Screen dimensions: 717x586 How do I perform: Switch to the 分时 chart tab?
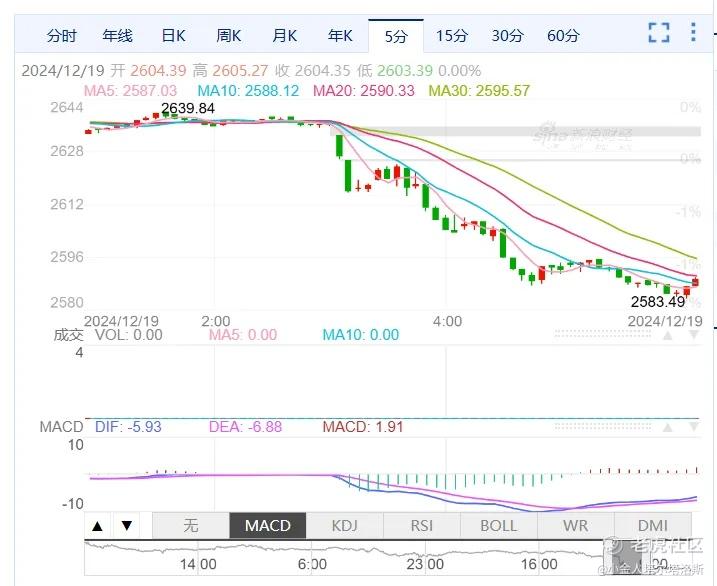[x=61, y=36]
